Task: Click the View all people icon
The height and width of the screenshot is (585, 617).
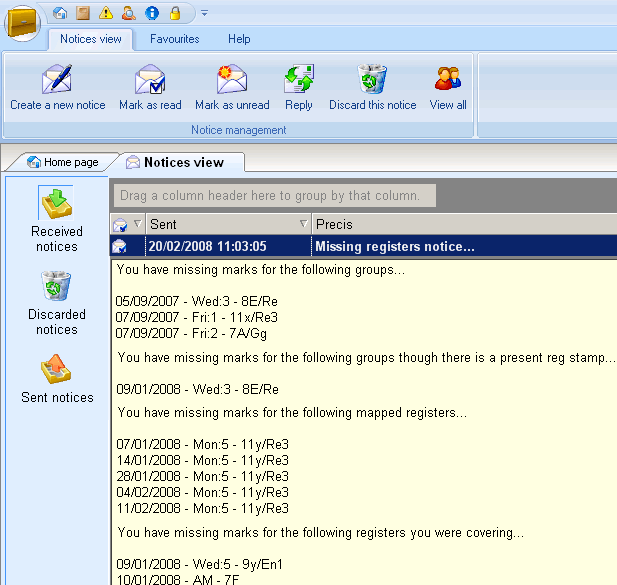Action: tap(448, 78)
